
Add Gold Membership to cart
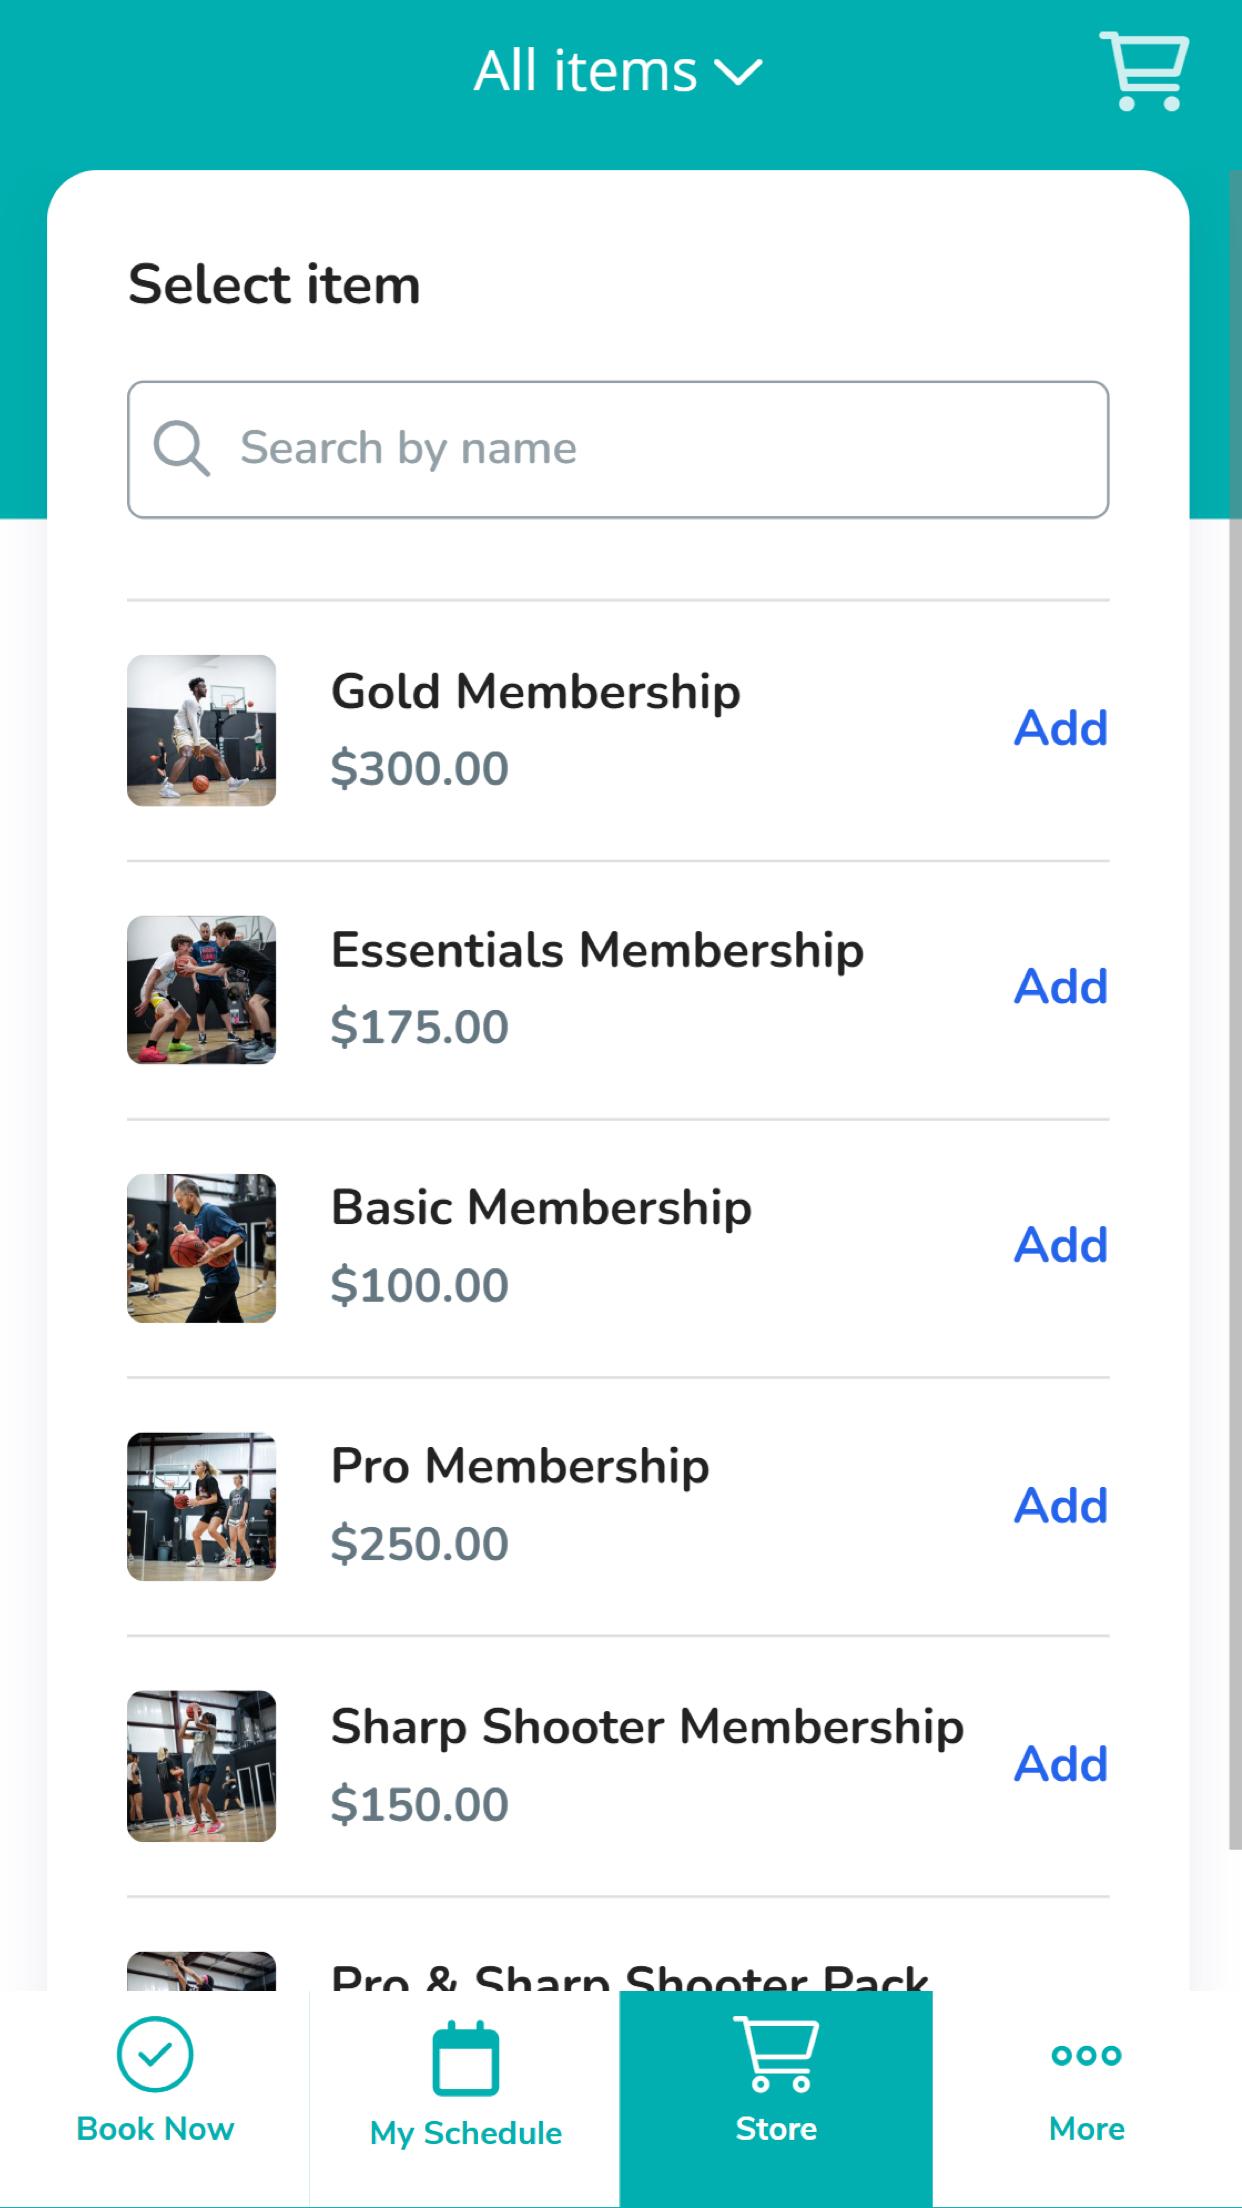pyautogui.click(x=1061, y=728)
